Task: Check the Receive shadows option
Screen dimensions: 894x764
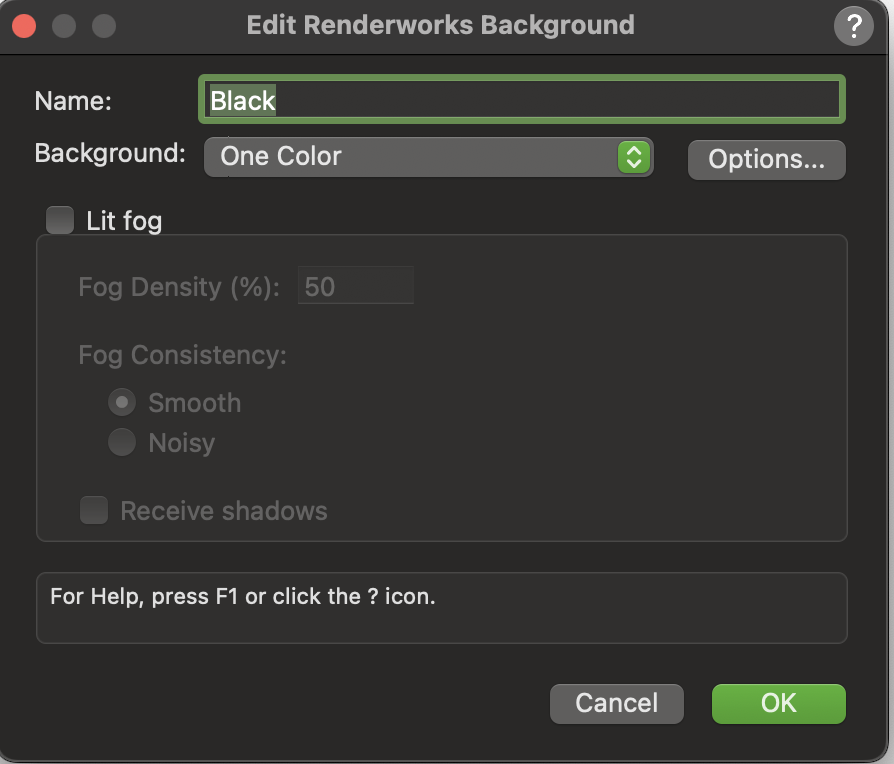Action: (94, 510)
